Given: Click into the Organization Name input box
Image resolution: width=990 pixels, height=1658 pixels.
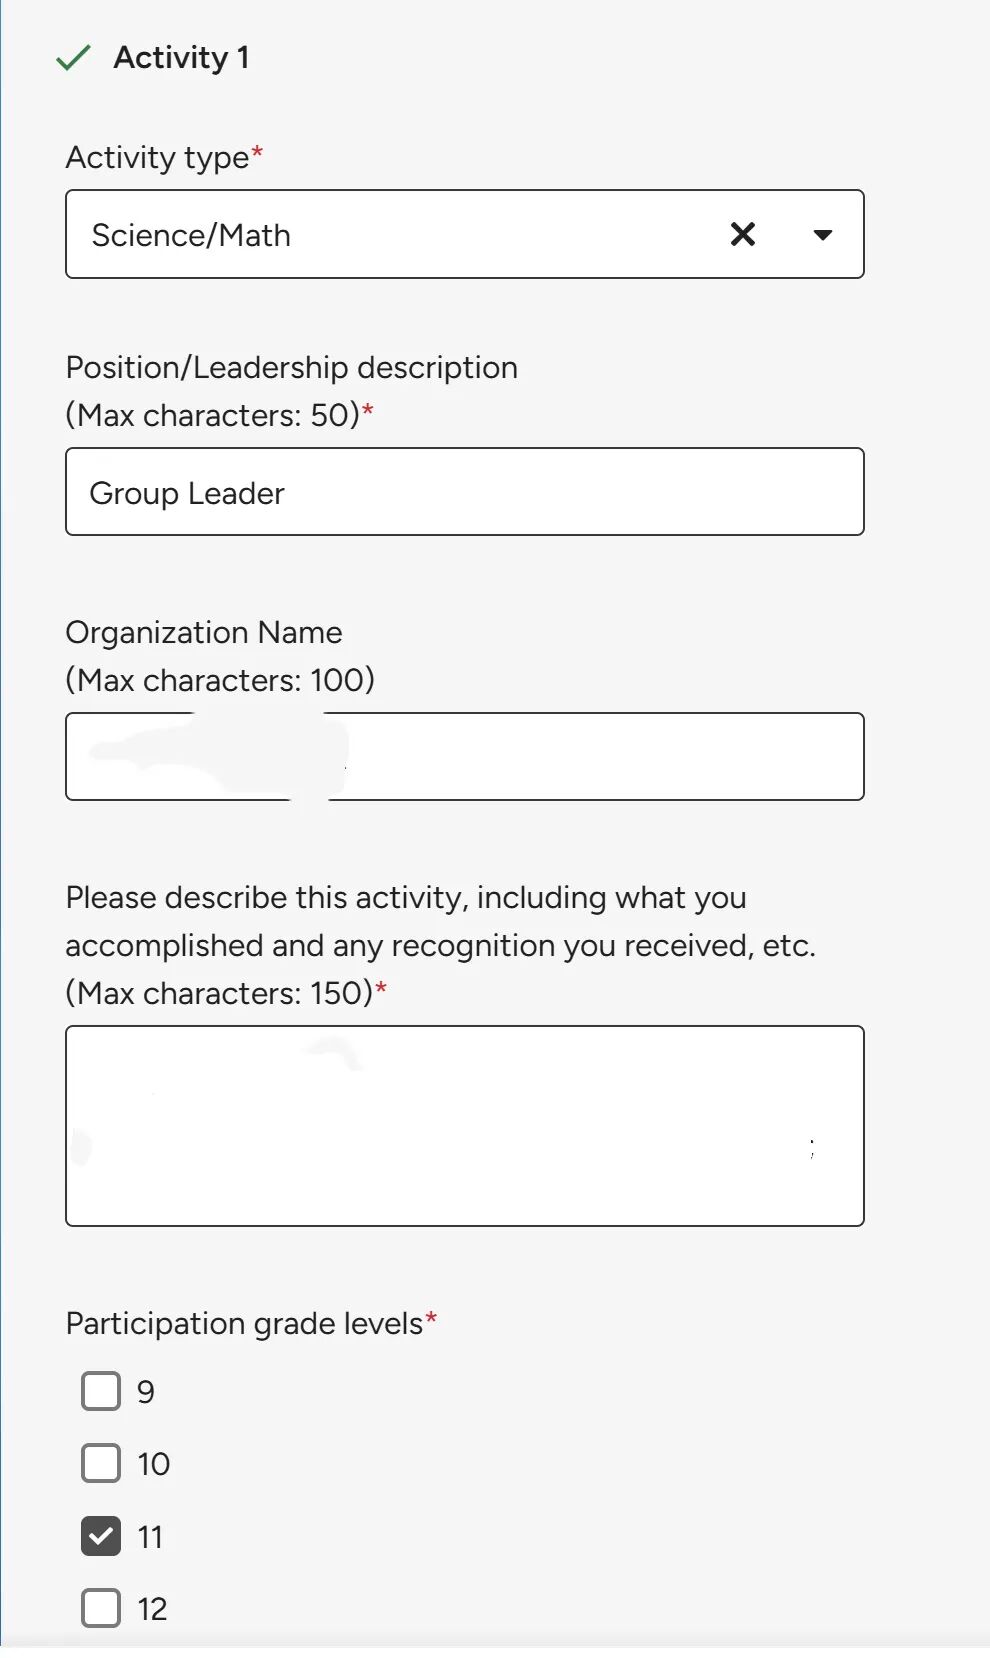Looking at the screenshot, I should click(600, 757).
